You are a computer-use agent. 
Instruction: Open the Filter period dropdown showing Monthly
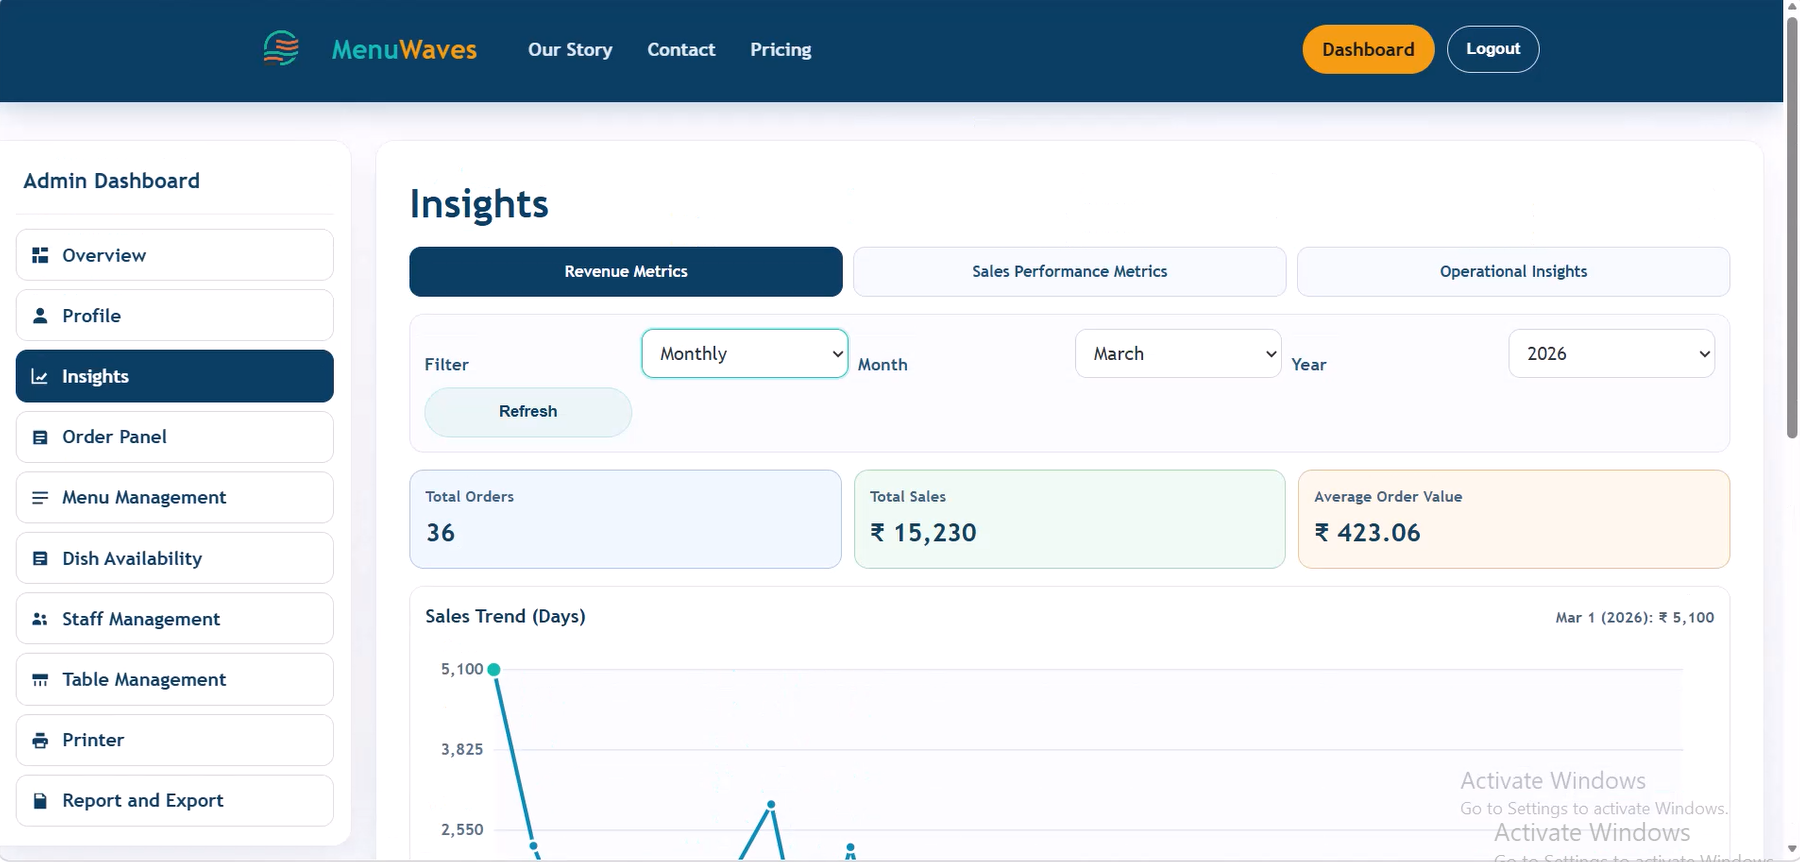(x=745, y=353)
